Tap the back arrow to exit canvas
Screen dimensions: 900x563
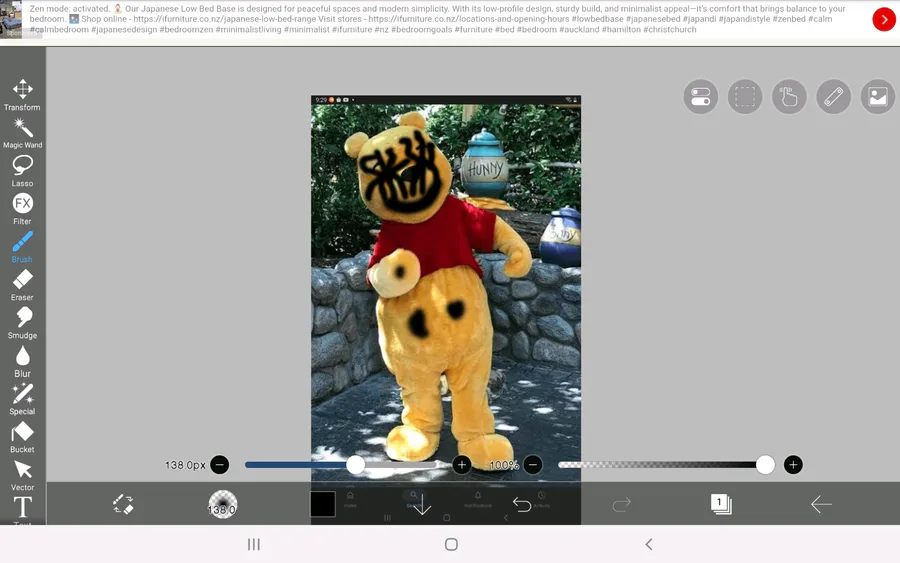click(821, 504)
